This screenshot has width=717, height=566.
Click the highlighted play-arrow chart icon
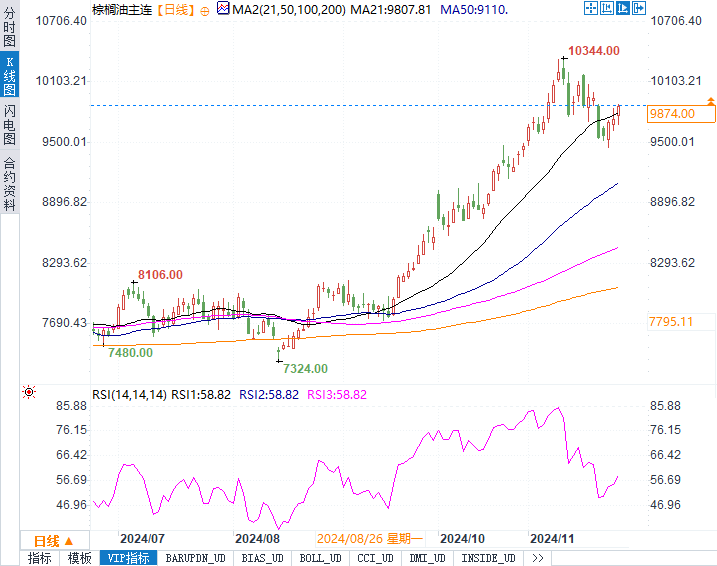(x=622, y=8)
